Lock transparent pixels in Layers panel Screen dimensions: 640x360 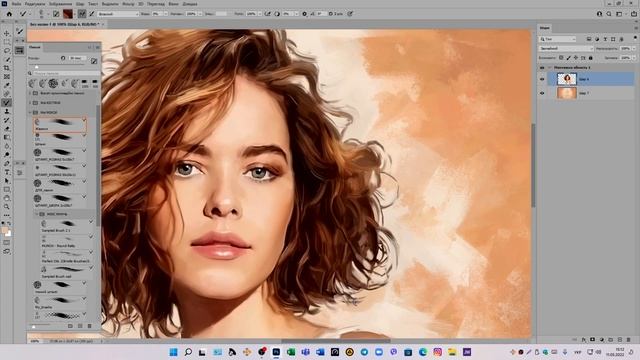tap(561, 58)
